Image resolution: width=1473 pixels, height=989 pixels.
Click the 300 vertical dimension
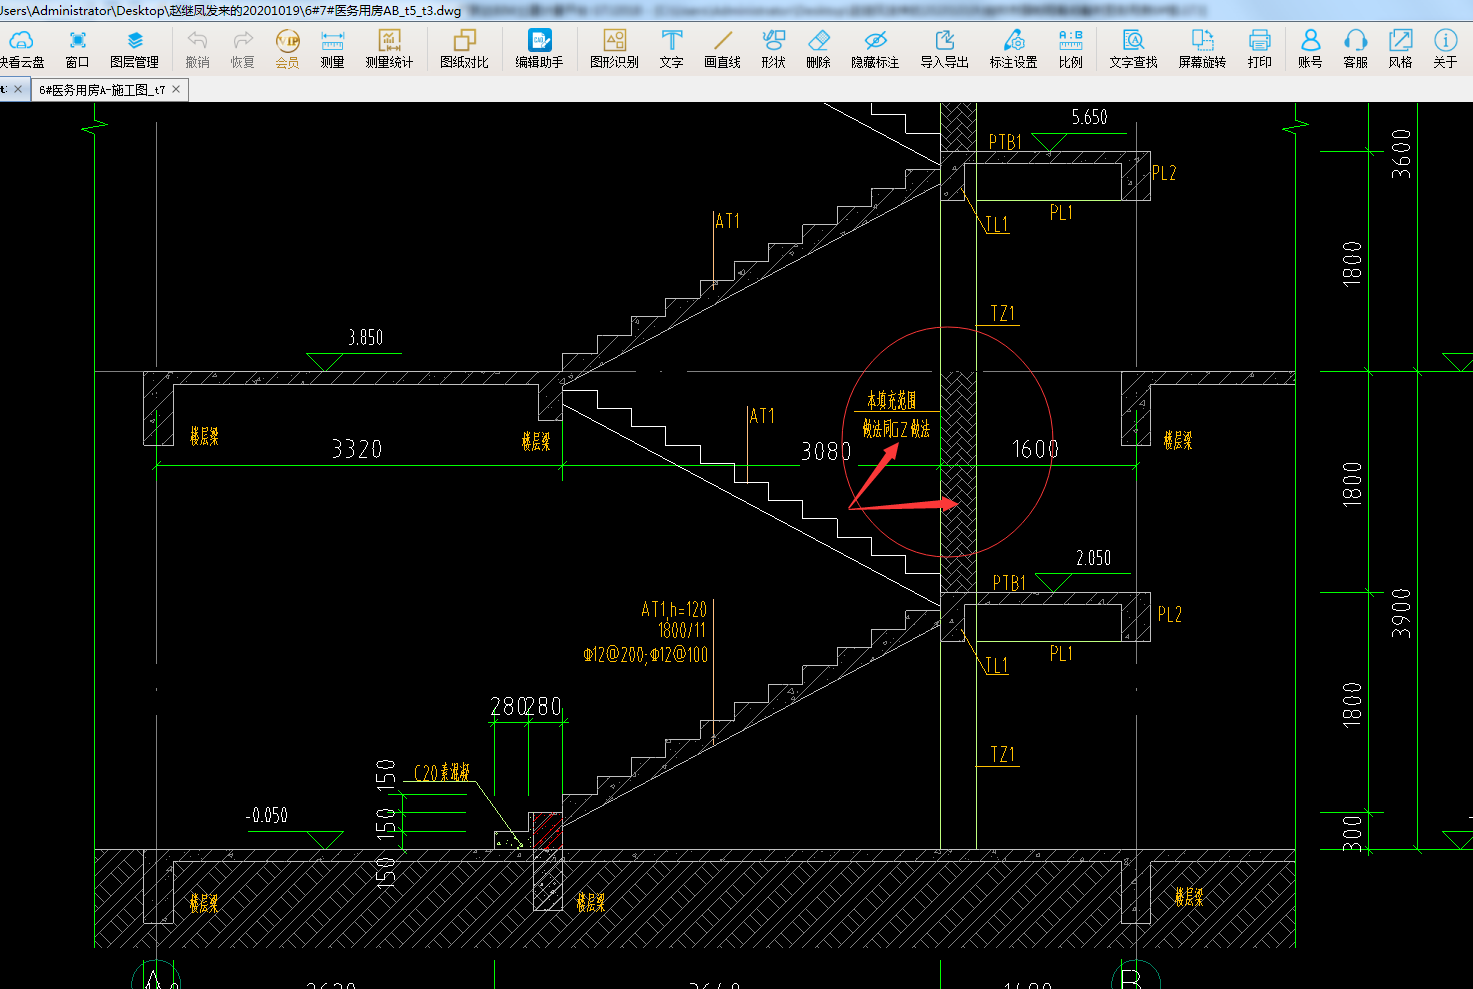(1352, 833)
